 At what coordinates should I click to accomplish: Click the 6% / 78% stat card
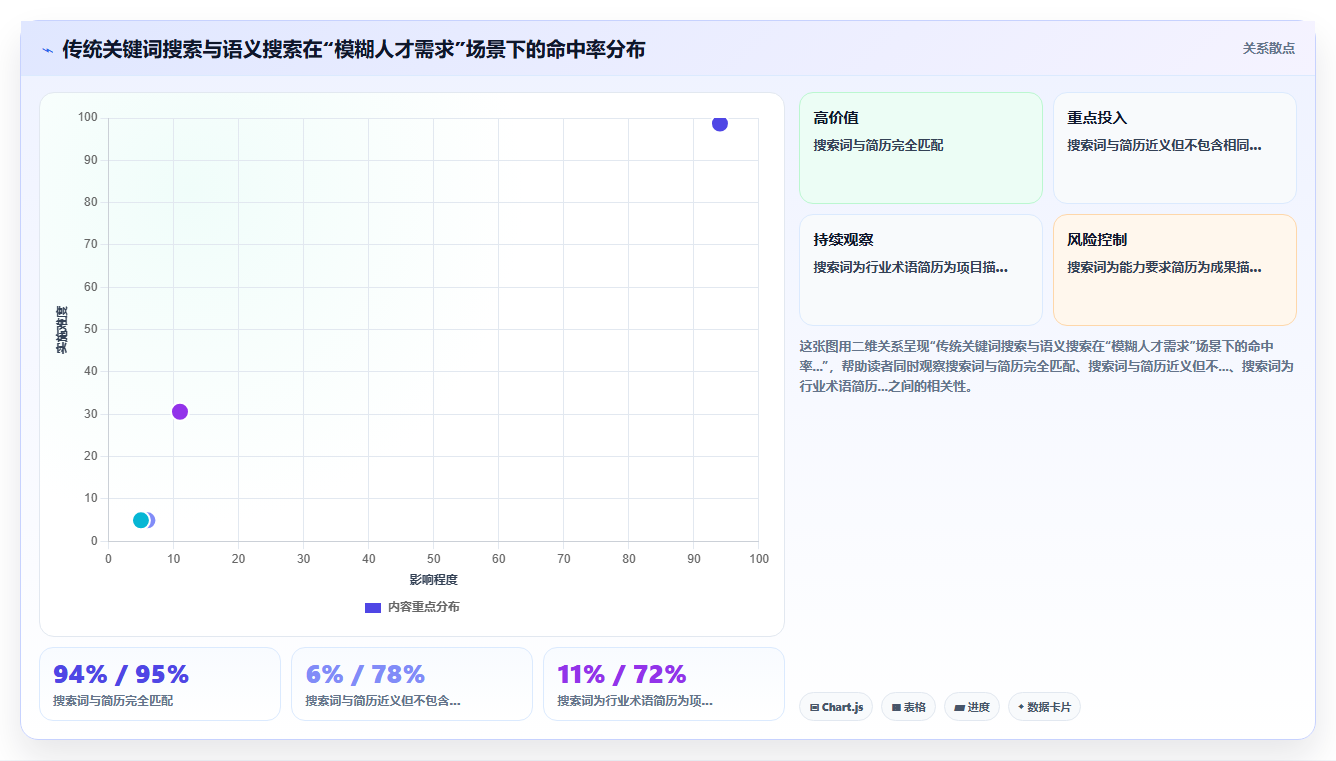click(x=412, y=684)
